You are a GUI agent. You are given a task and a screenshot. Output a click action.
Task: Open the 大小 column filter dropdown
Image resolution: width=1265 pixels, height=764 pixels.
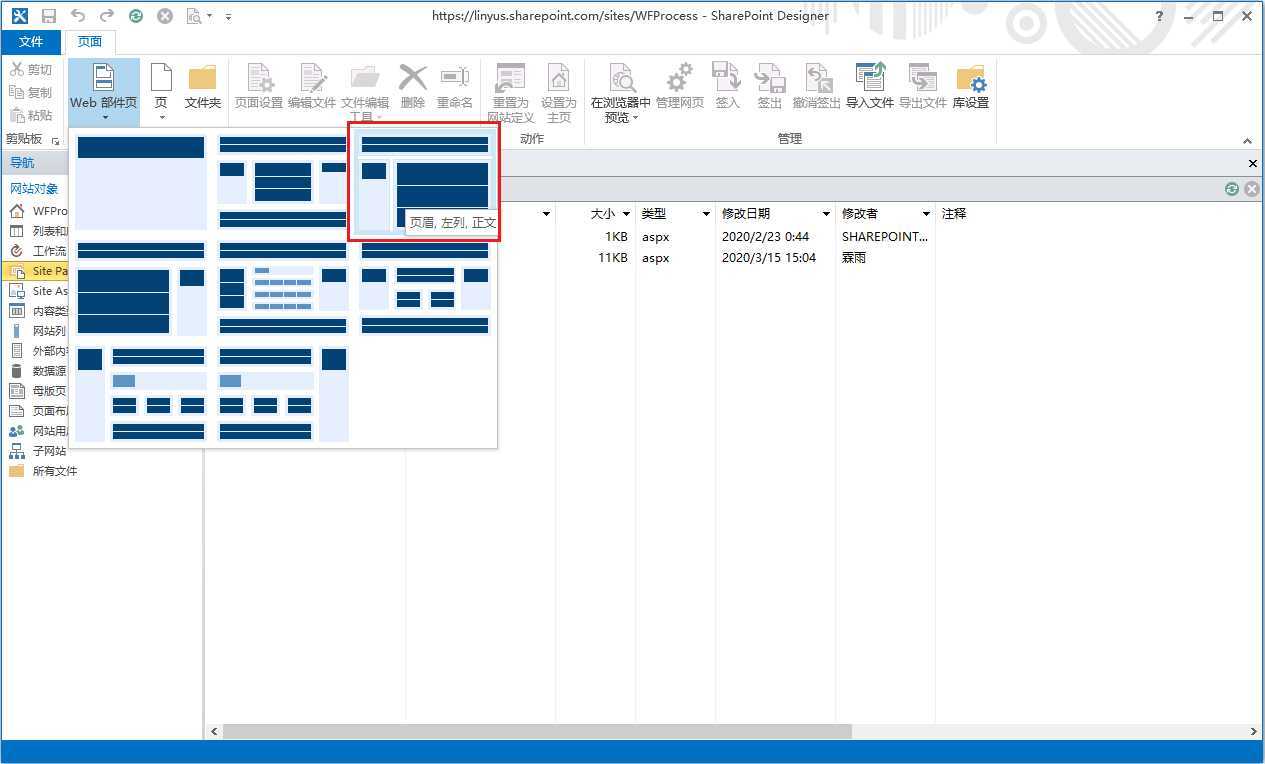tap(626, 214)
